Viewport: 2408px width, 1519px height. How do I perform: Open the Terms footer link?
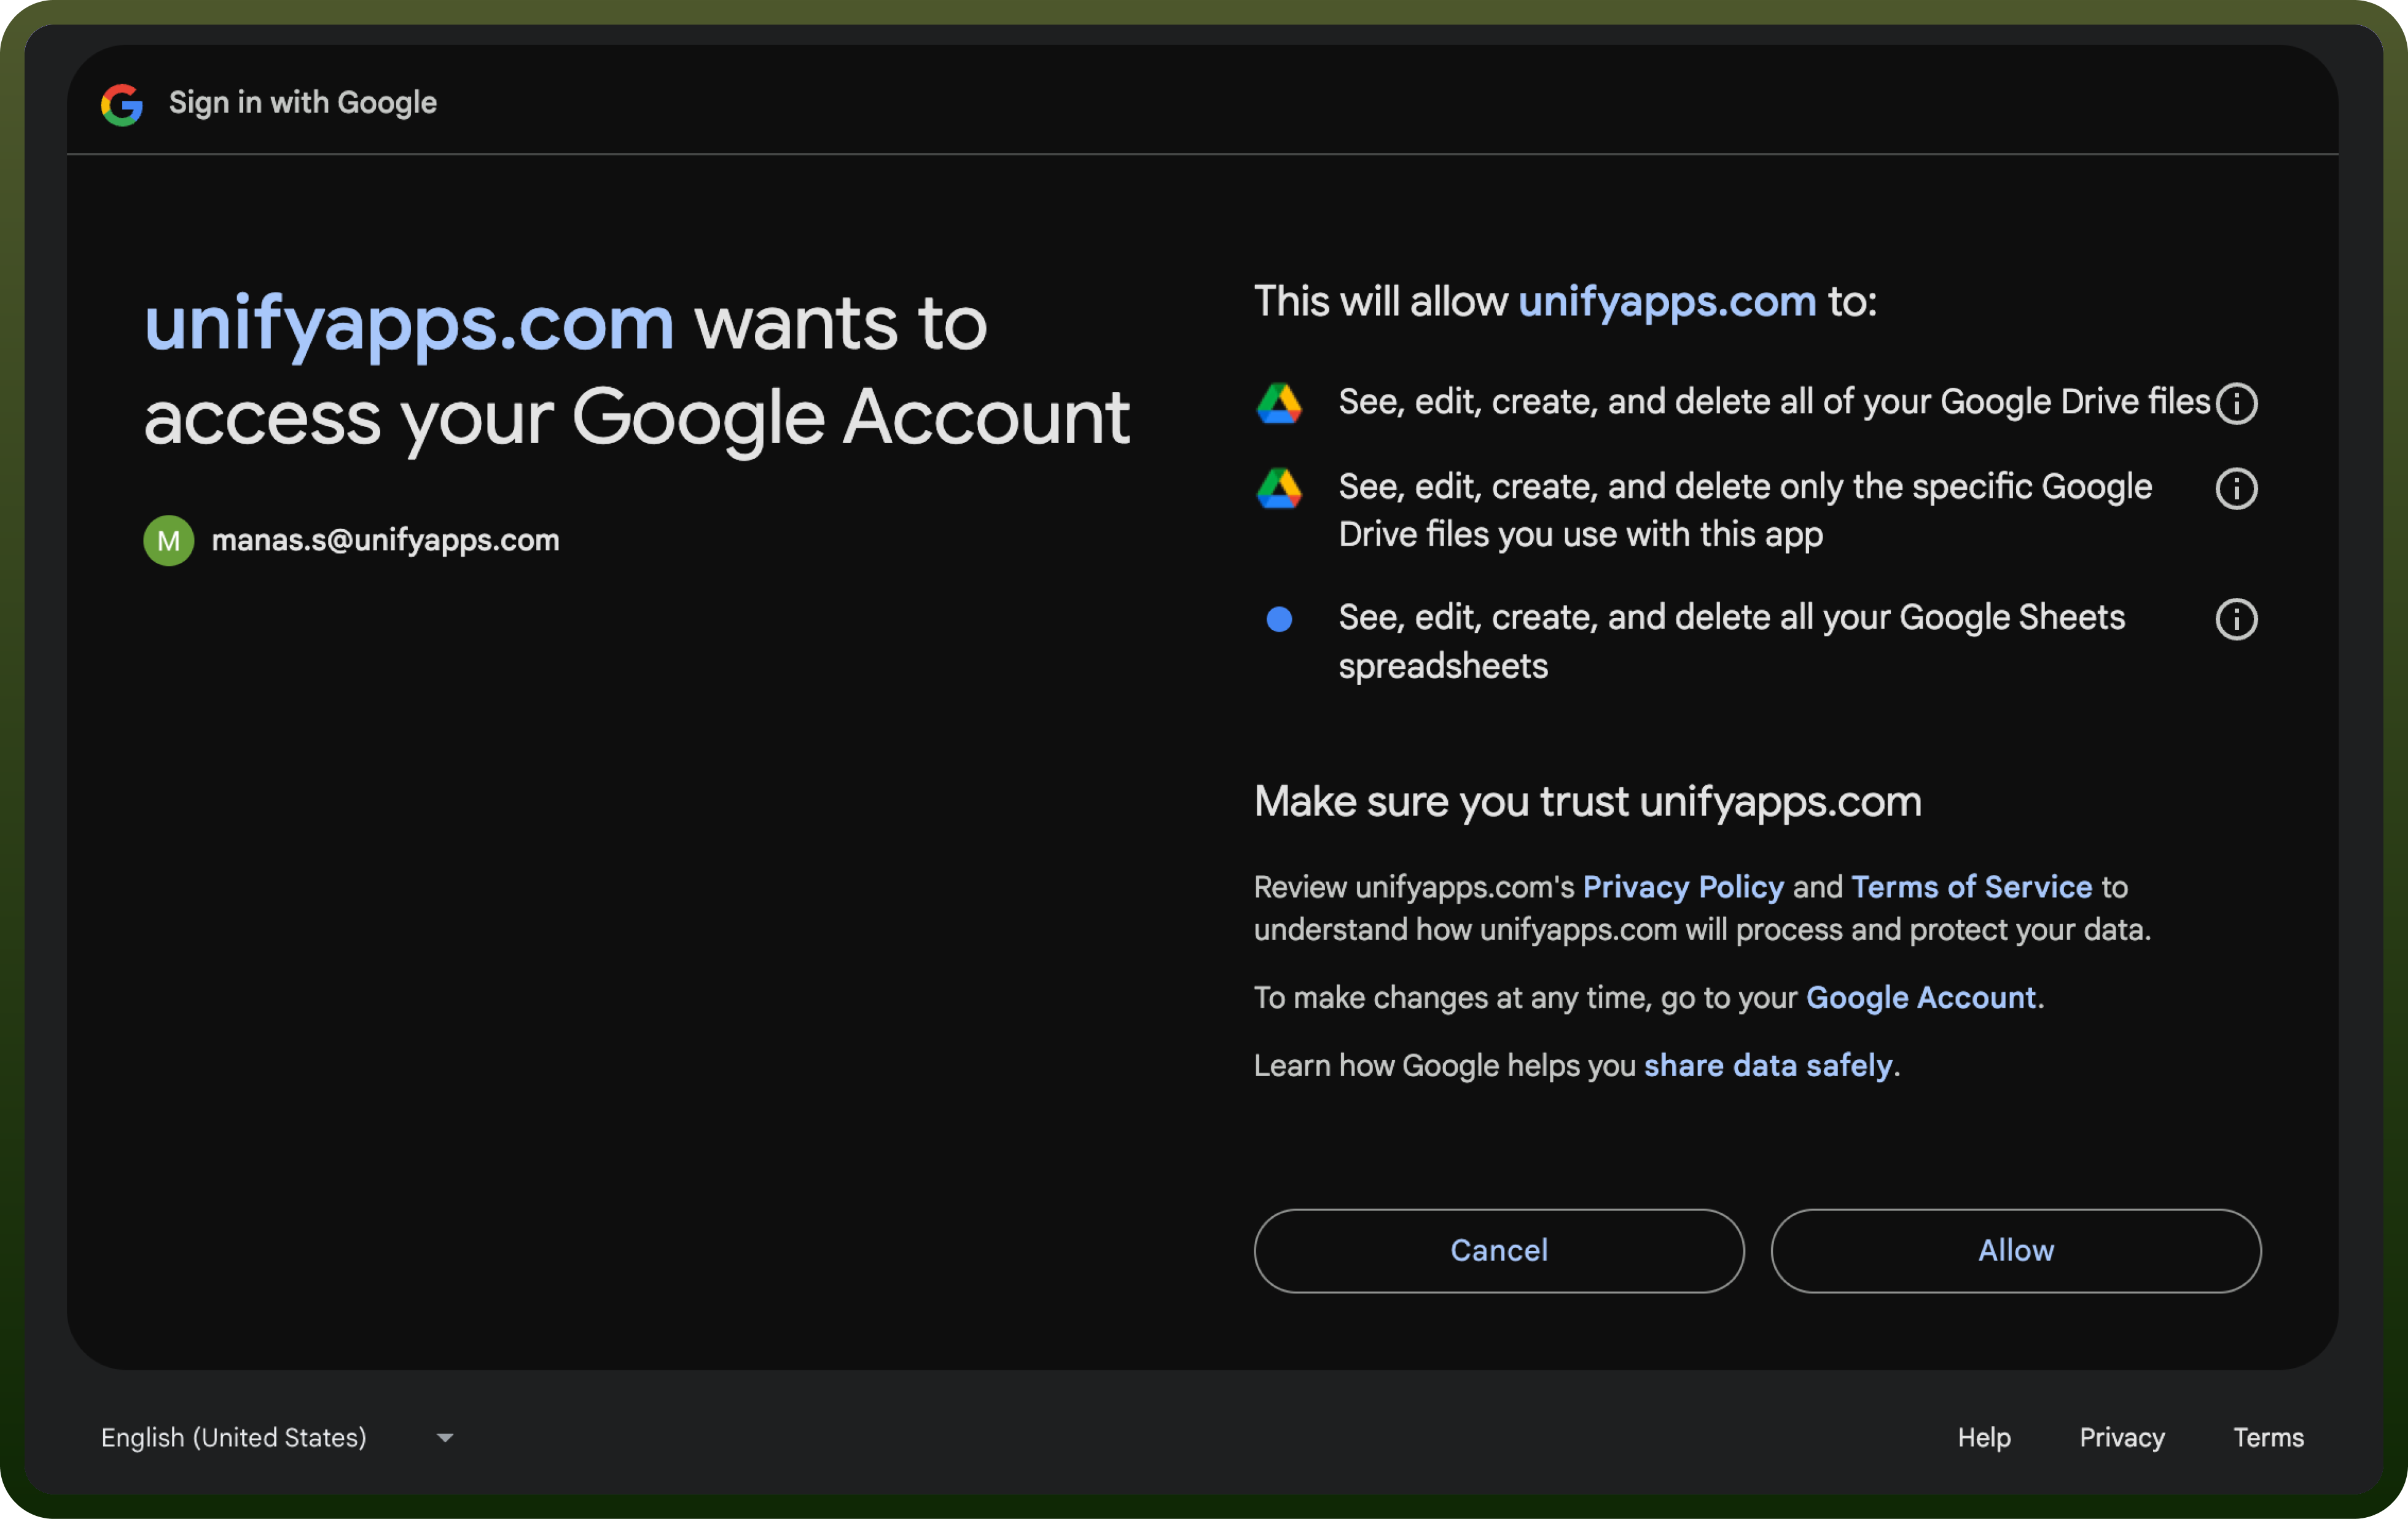2268,1438
